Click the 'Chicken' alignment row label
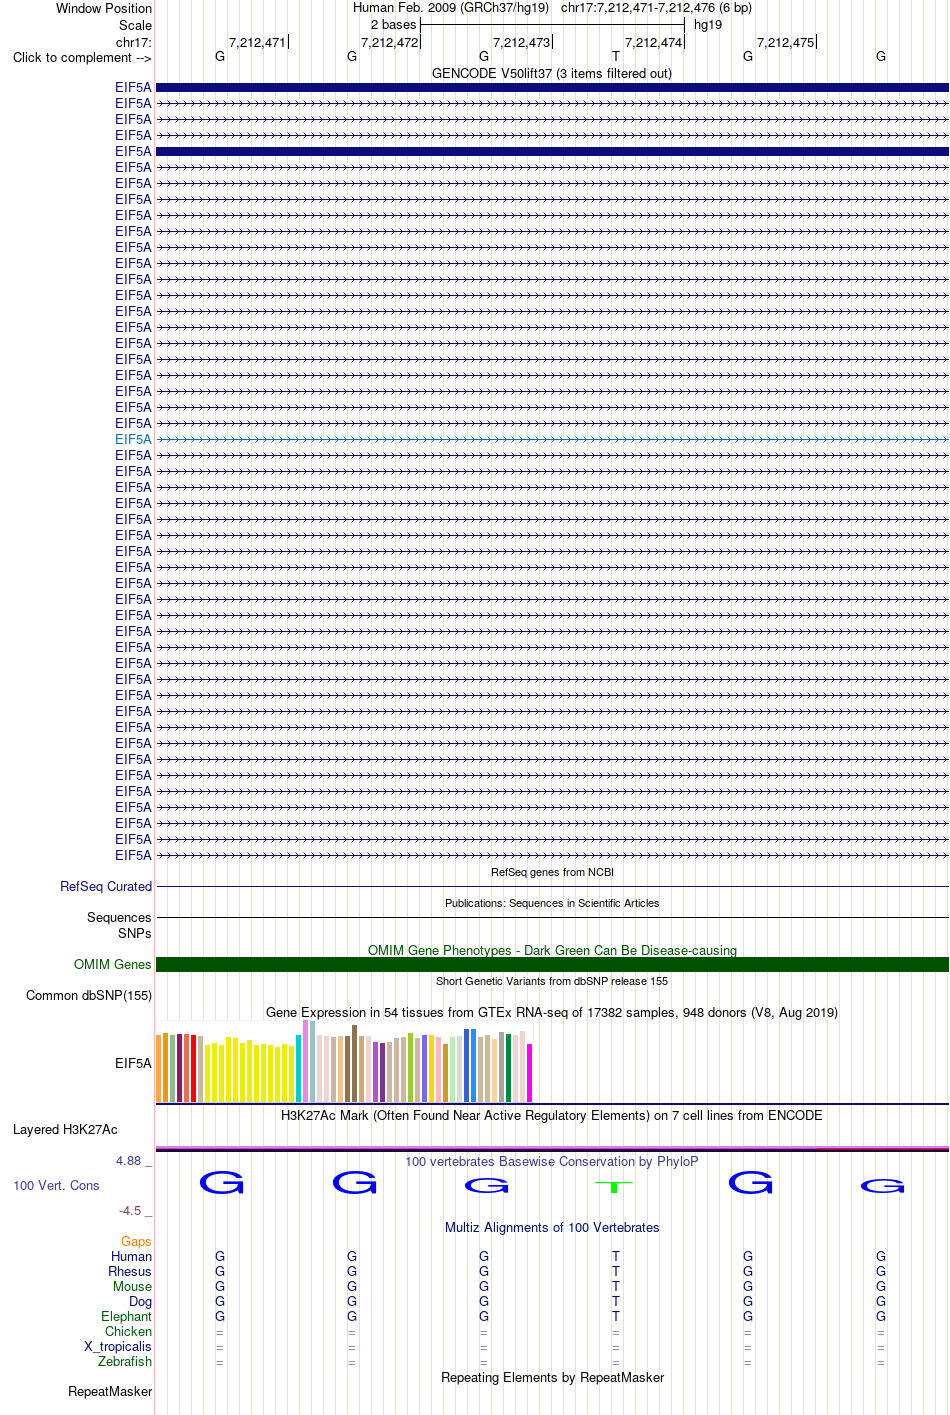This screenshot has width=950, height=1415. 129,1331
